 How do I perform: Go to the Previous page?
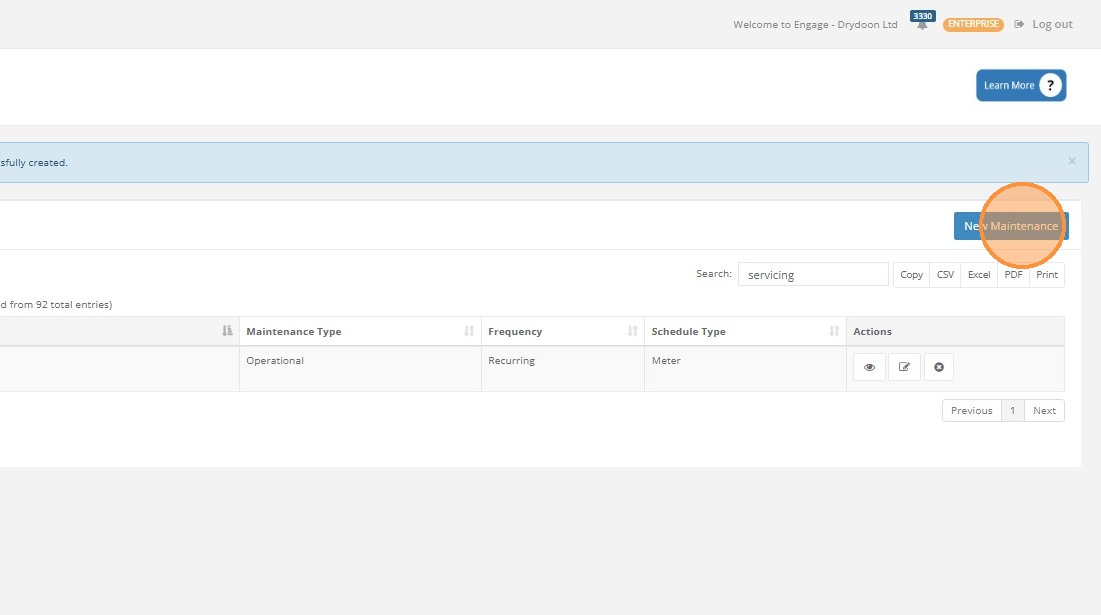click(x=972, y=411)
